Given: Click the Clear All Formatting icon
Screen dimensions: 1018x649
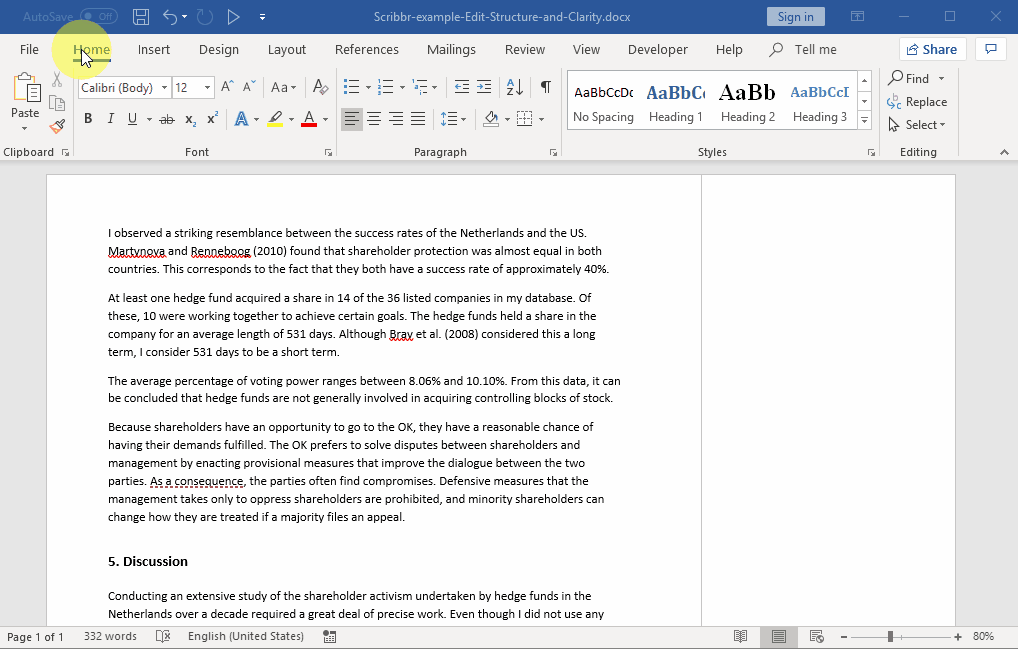Looking at the screenshot, I should coord(320,87).
